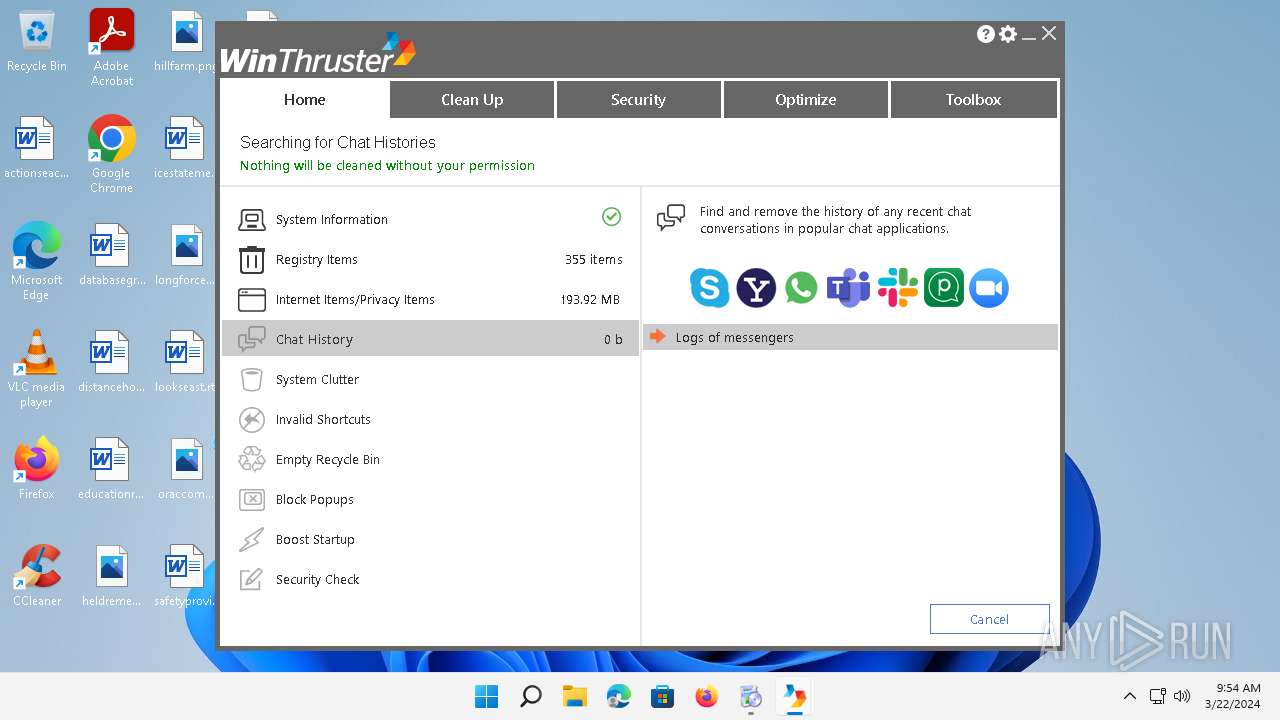Select Google Chrome desktop shortcut

click(x=112, y=154)
